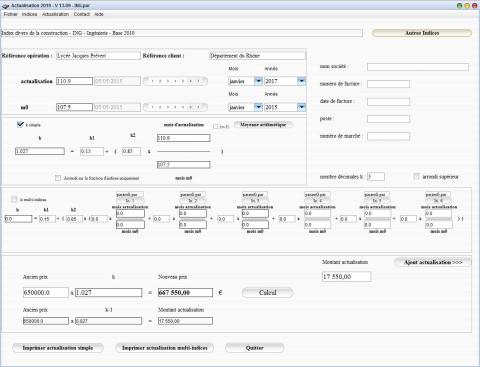Click the application icon in the title bar
This screenshot has width=480, height=367.
click(5, 6)
